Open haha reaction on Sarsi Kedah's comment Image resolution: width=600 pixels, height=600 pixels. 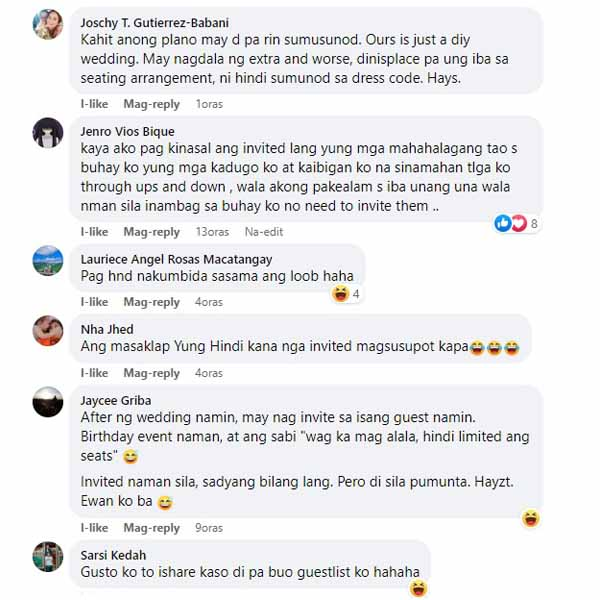[x=418, y=589]
